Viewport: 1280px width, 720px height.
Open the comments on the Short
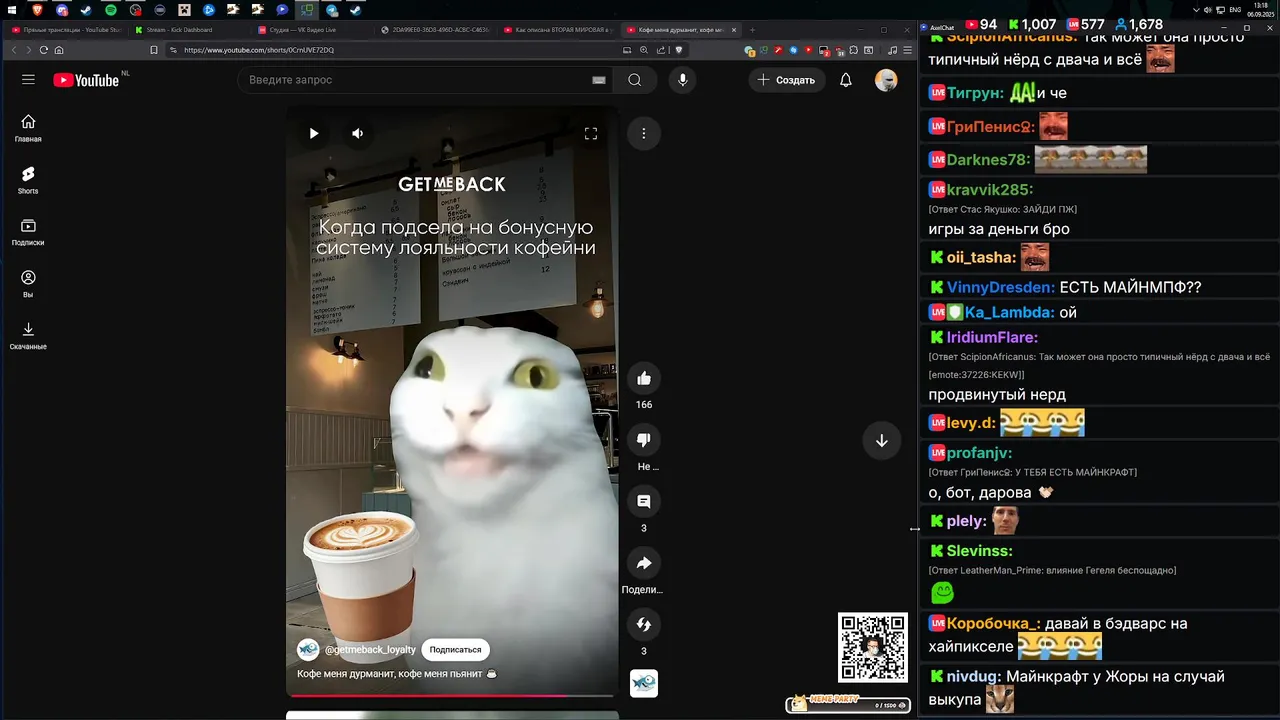pos(644,501)
